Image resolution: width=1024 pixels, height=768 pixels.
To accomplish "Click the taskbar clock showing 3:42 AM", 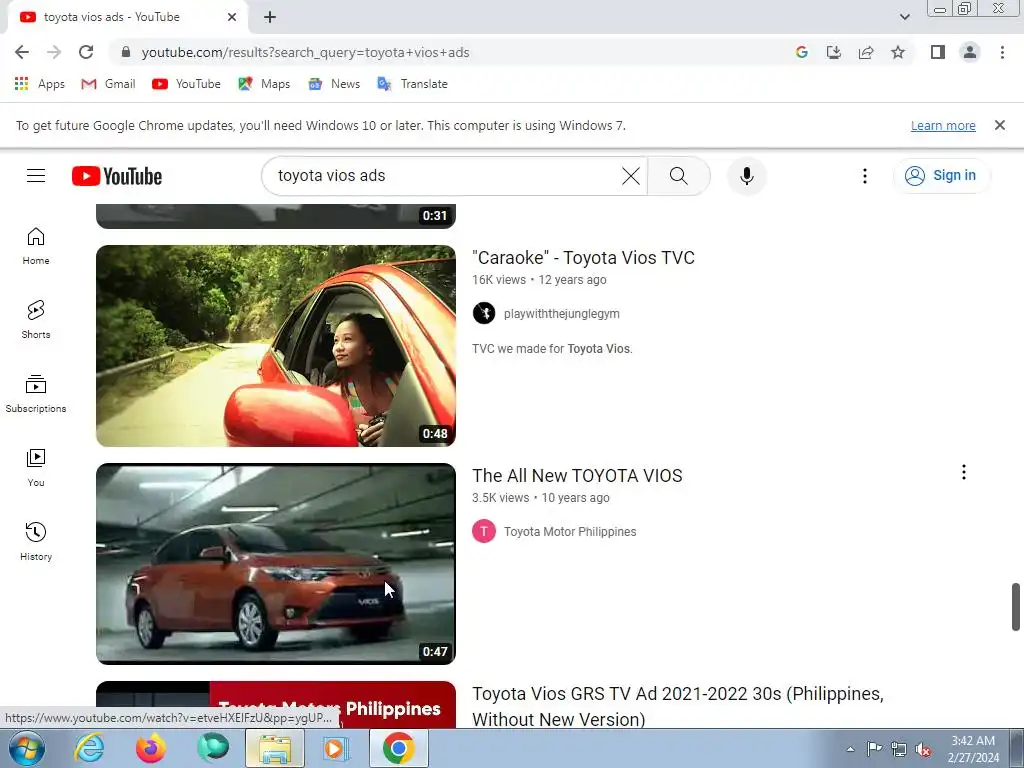I will point(973,749).
